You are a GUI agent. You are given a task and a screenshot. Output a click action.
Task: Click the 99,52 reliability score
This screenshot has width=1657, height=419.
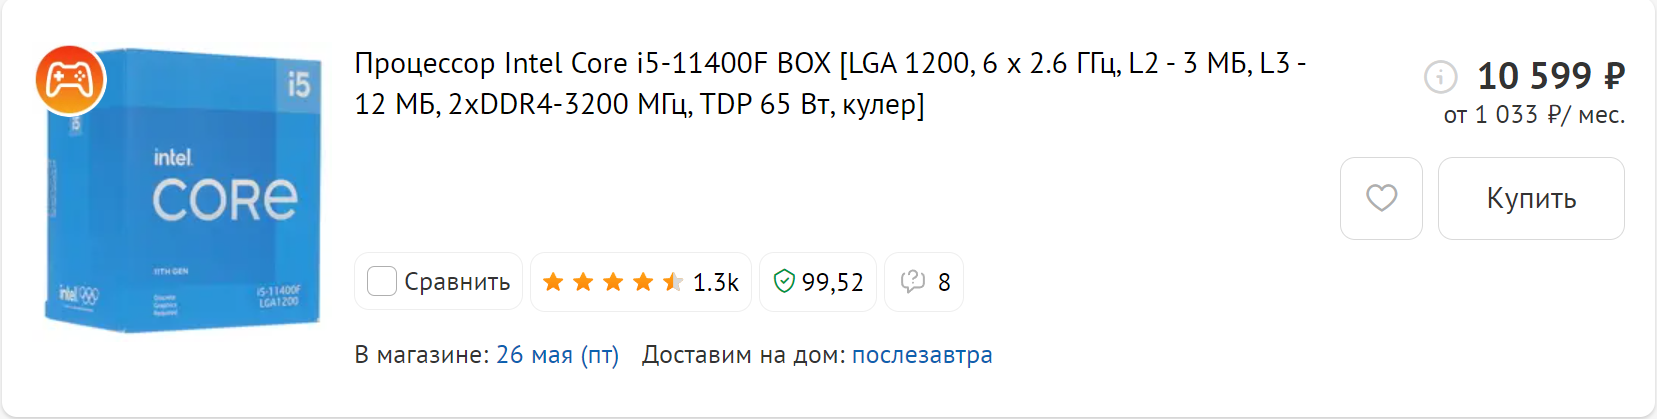tap(832, 283)
